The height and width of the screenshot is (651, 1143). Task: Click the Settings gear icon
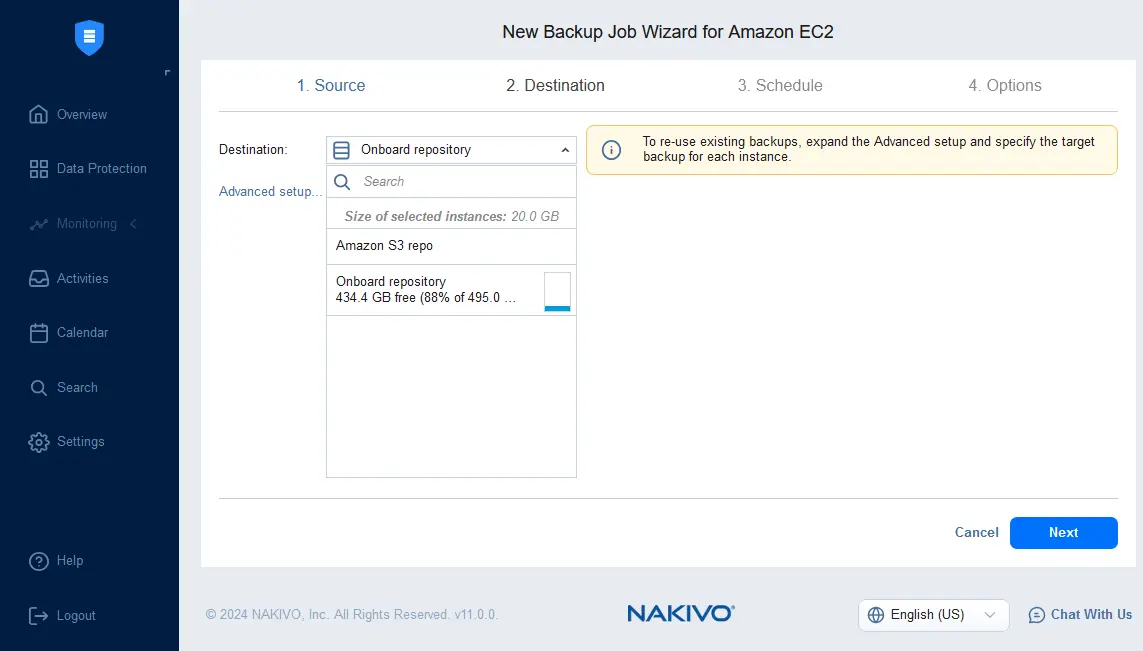pos(39,442)
